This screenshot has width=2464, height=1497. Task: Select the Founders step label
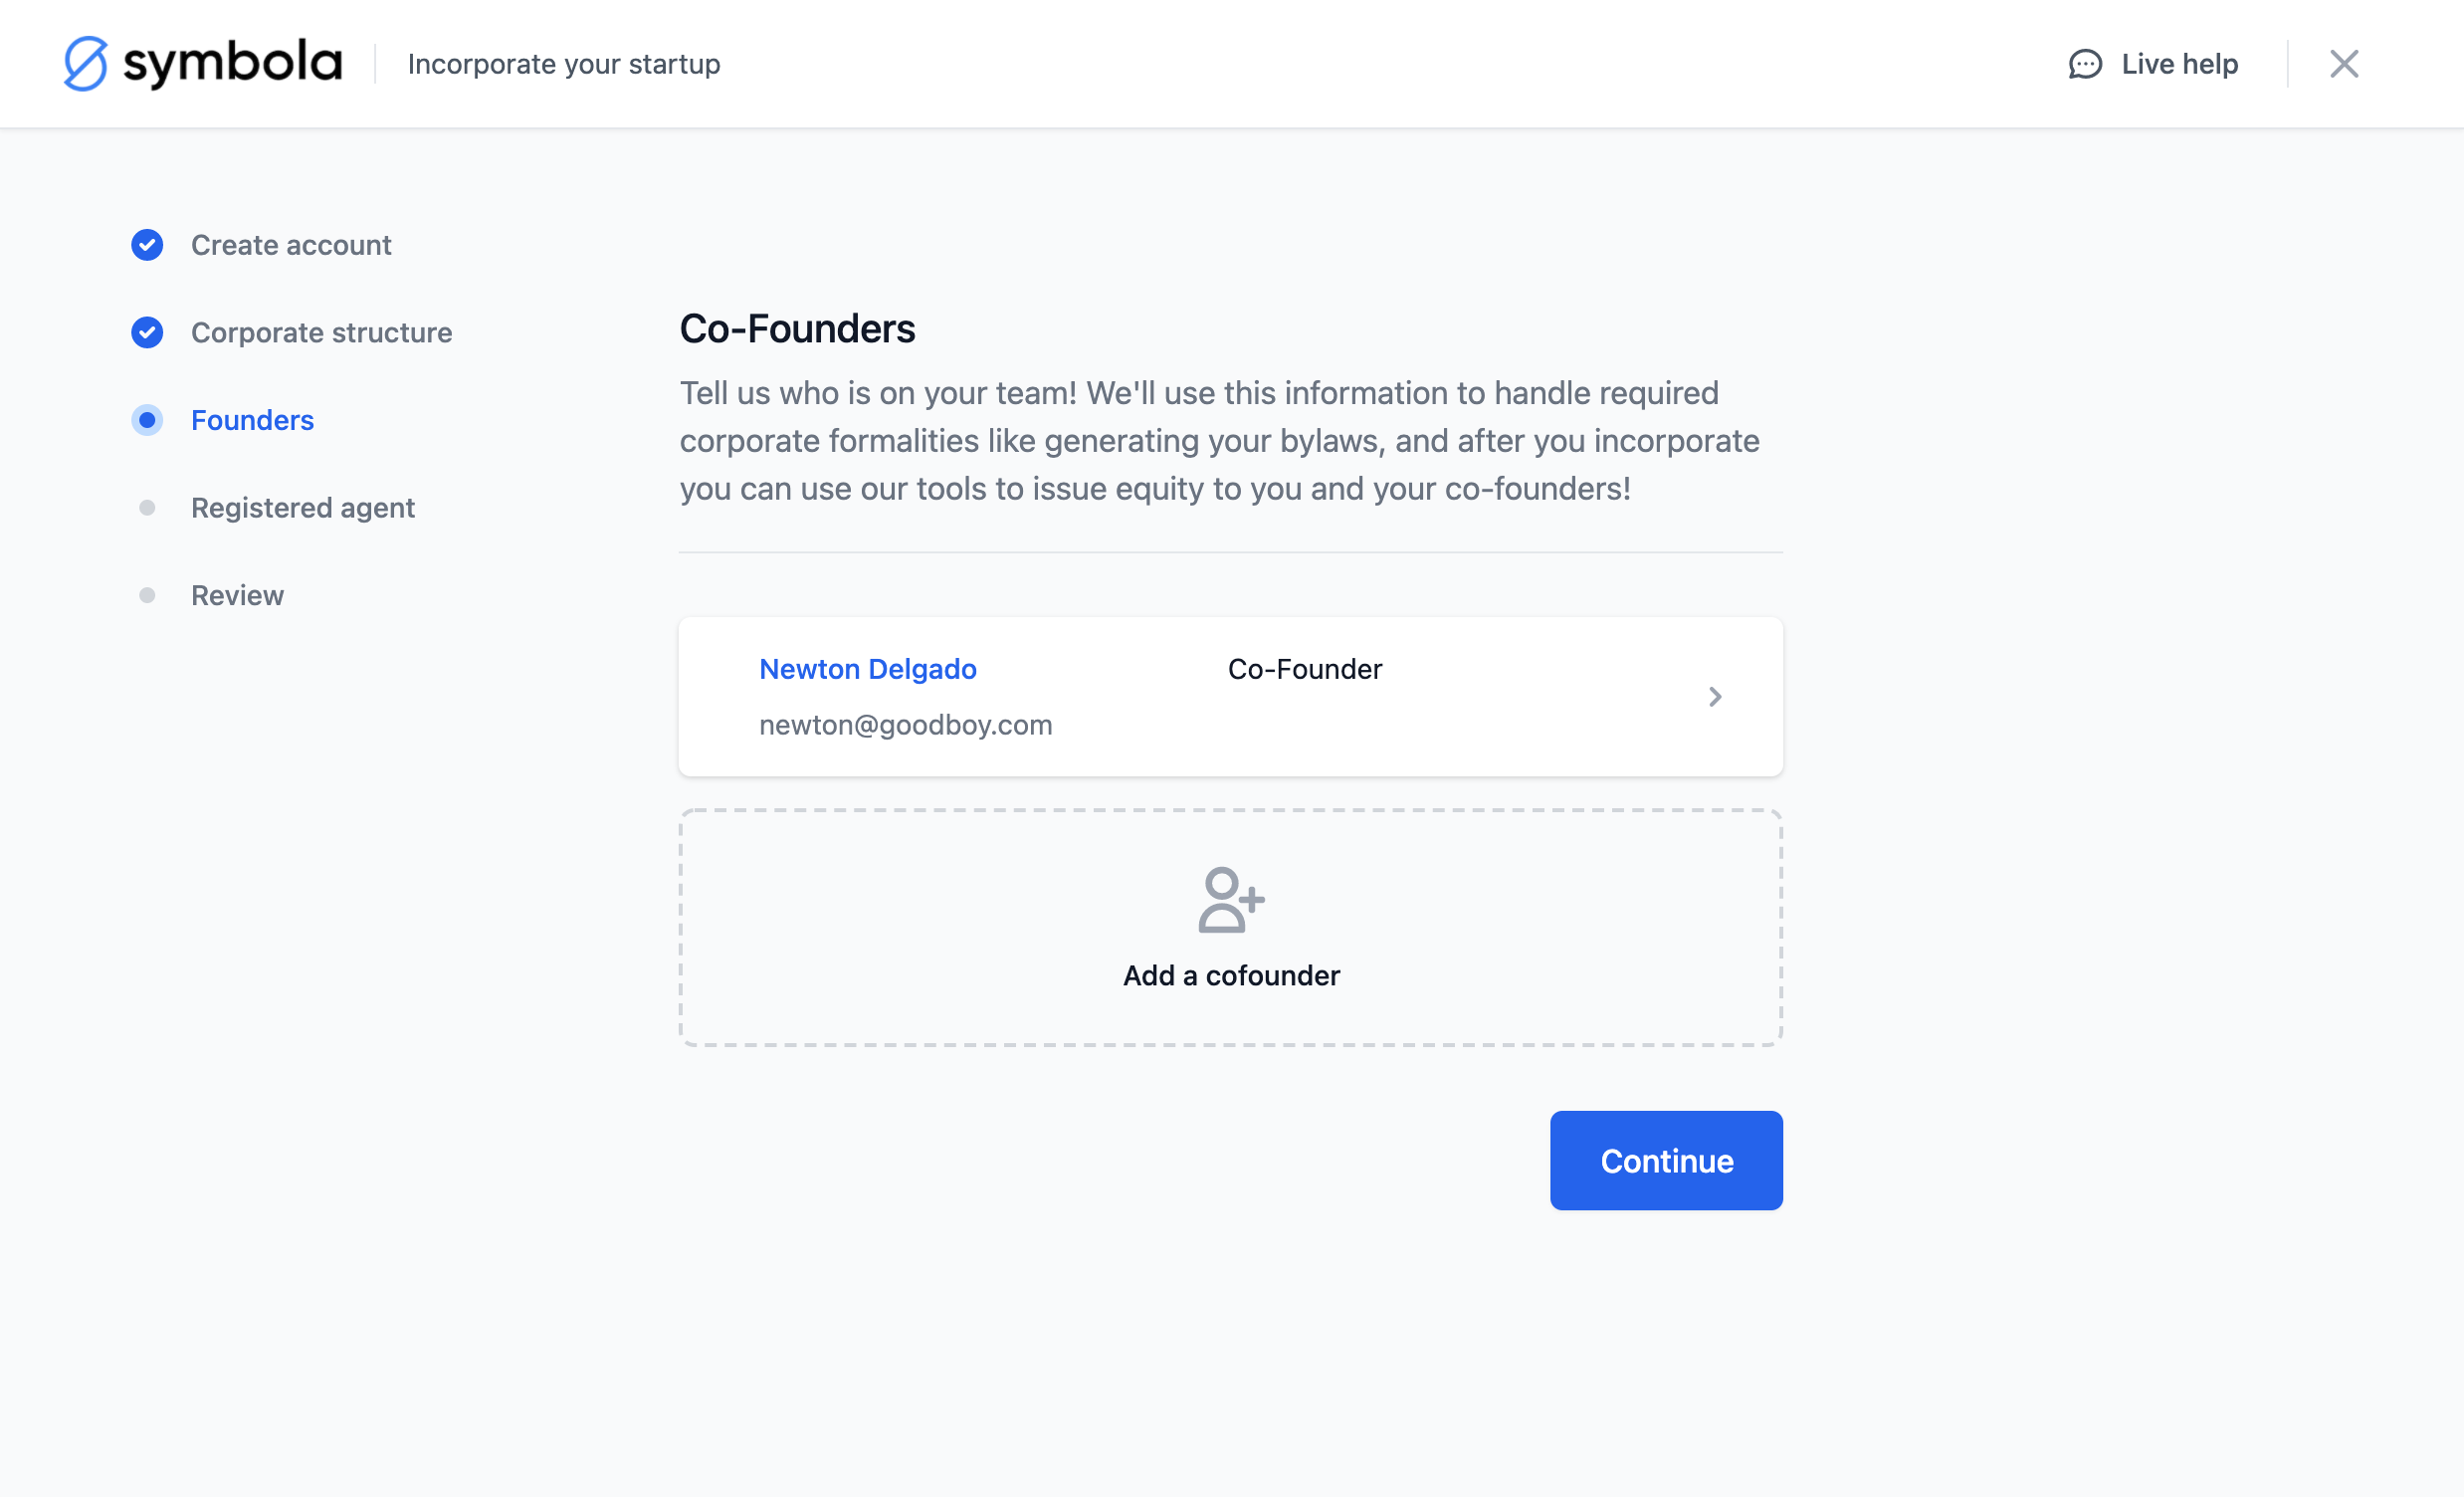pos(252,420)
